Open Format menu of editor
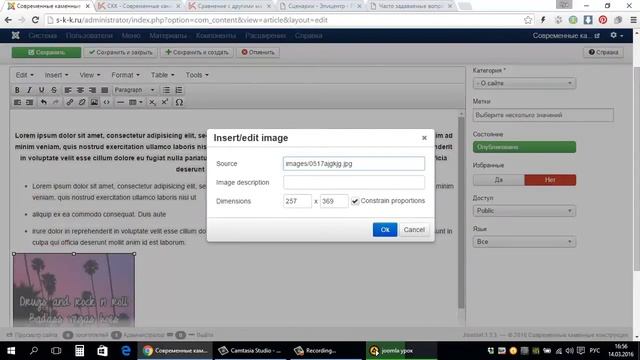 [126, 75]
